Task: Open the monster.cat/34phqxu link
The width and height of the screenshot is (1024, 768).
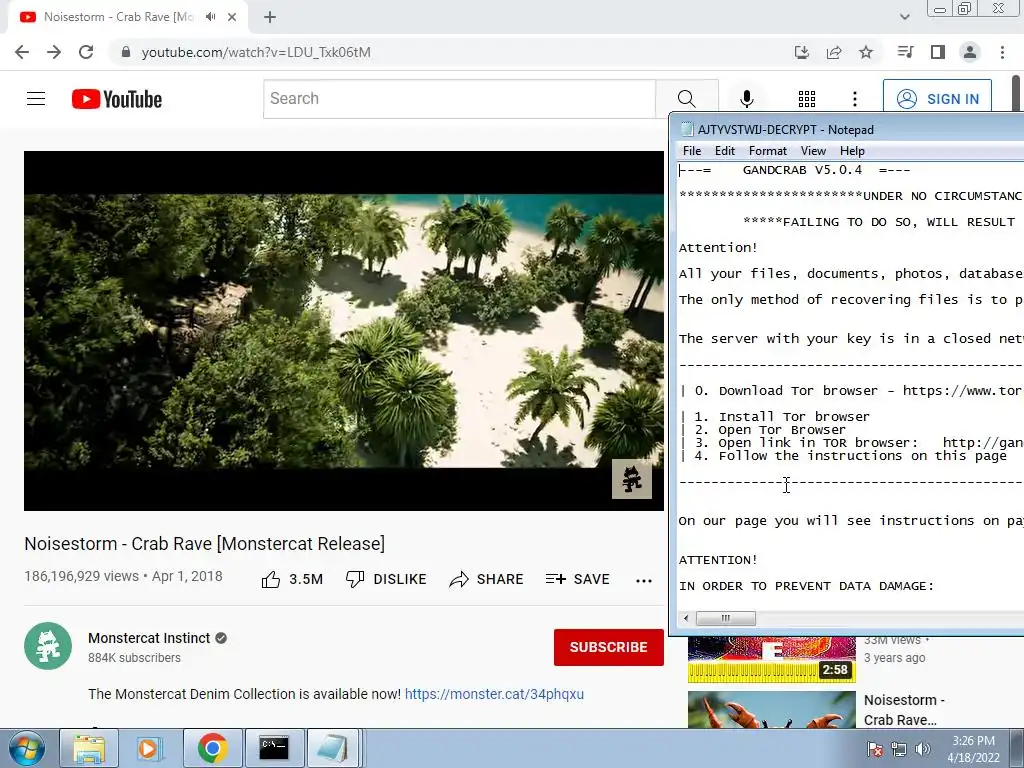Action: click(494, 694)
